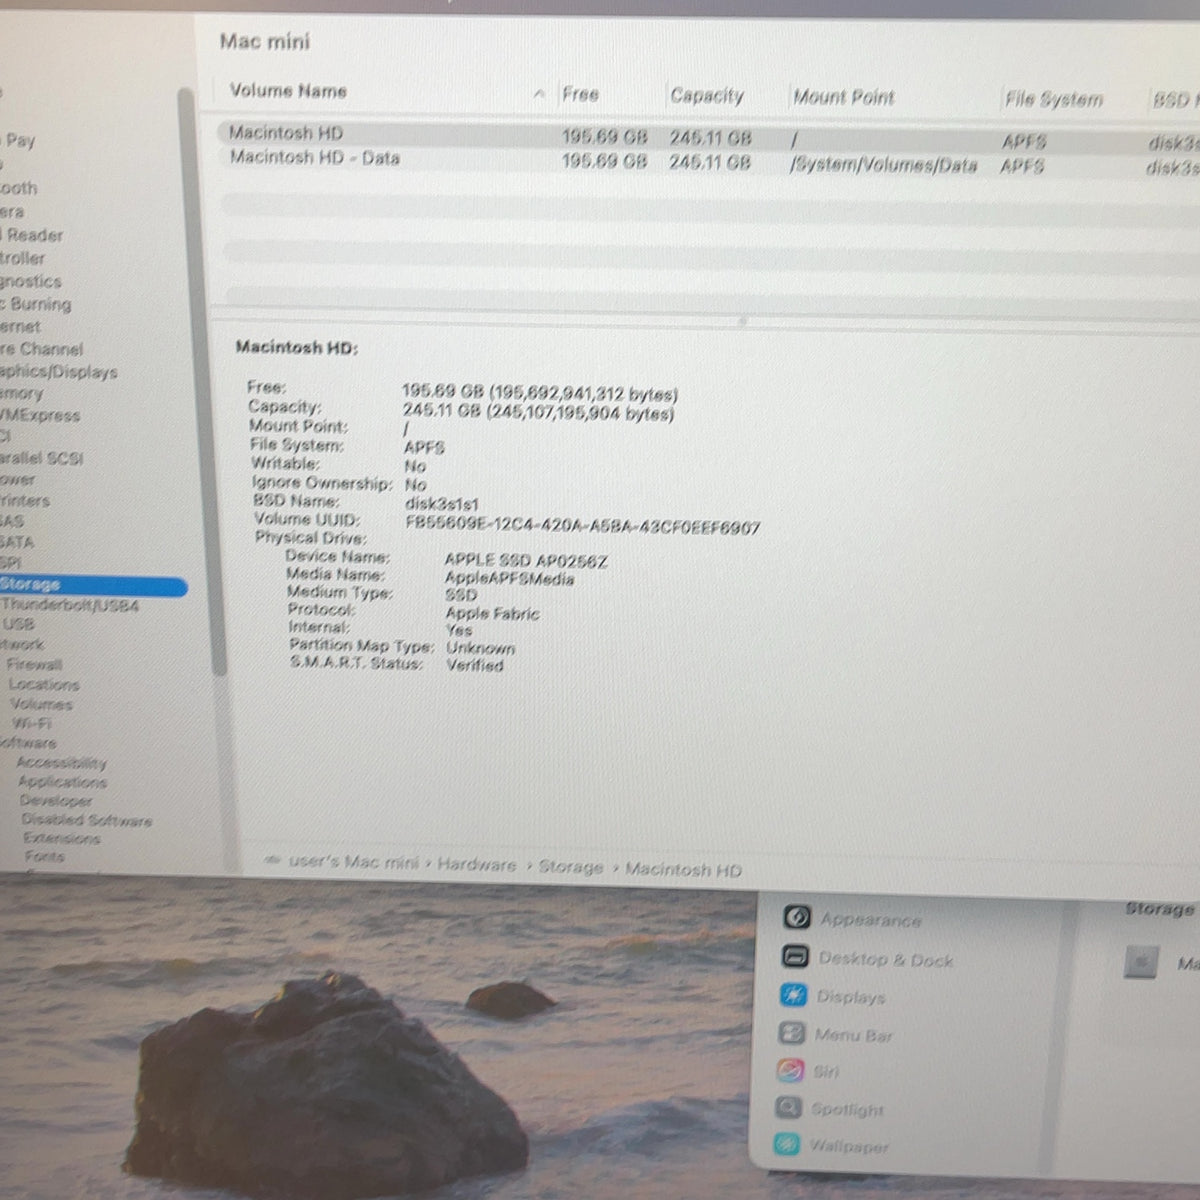The width and height of the screenshot is (1200, 1200).
Task: Click the S.M.A.R.T. Status Verified value
Action: pyautogui.click(x=475, y=665)
